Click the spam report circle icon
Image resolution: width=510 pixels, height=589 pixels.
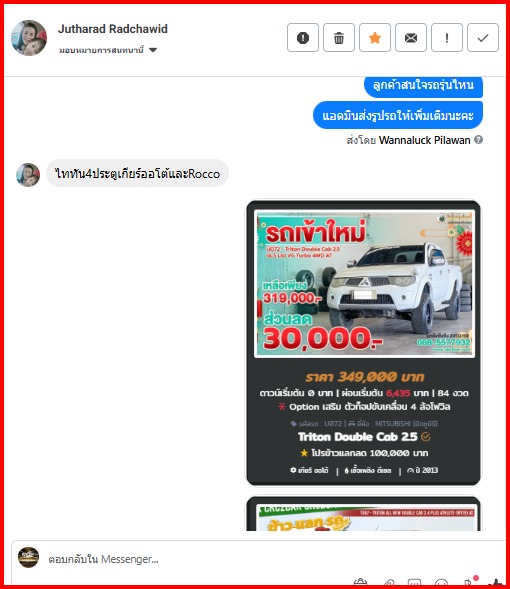coord(303,38)
